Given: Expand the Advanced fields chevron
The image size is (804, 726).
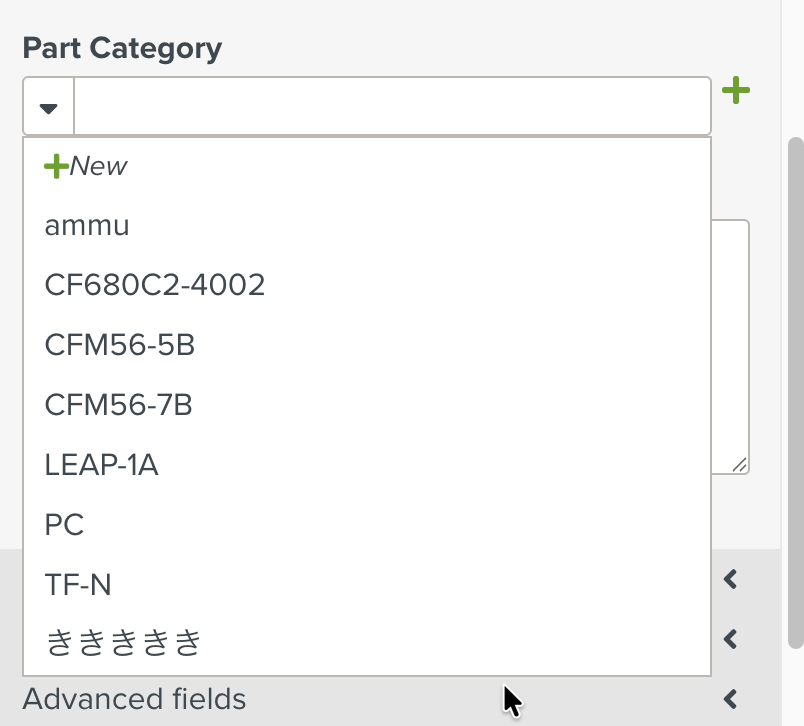Looking at the screenshot, I should click(731, 699).
